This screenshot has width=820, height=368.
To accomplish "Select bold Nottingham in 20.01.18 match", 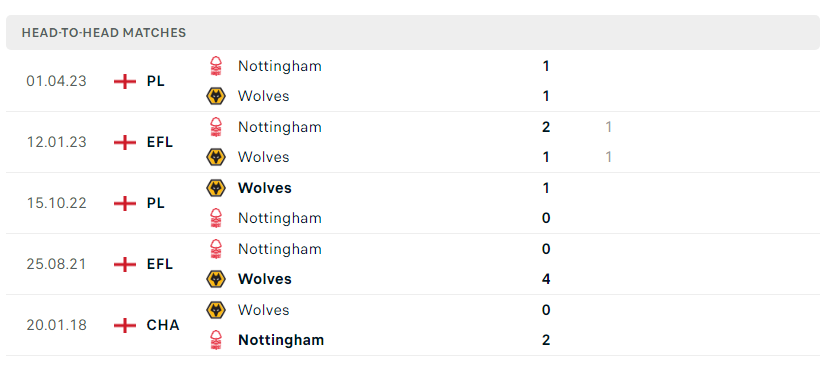I will (x=281, y=340).
